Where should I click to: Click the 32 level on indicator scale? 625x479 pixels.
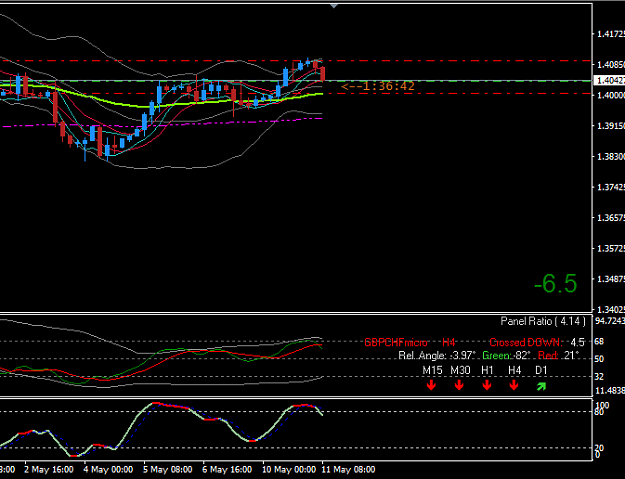[599, 376]
